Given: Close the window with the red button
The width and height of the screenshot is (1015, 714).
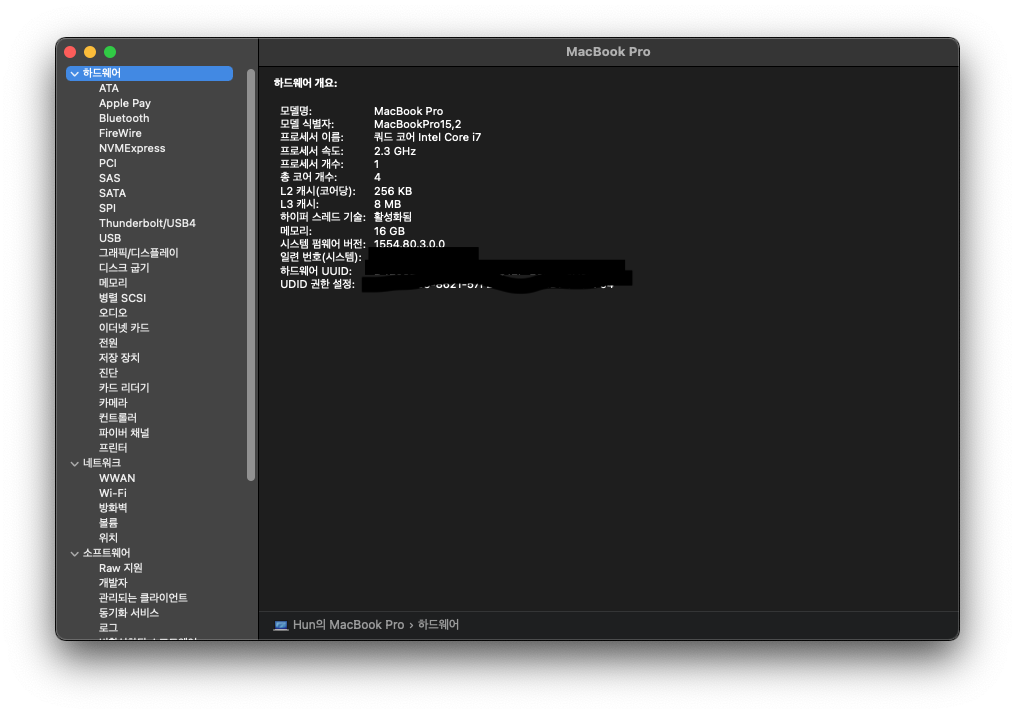Looking at the screenshot, I should point(71,52).
